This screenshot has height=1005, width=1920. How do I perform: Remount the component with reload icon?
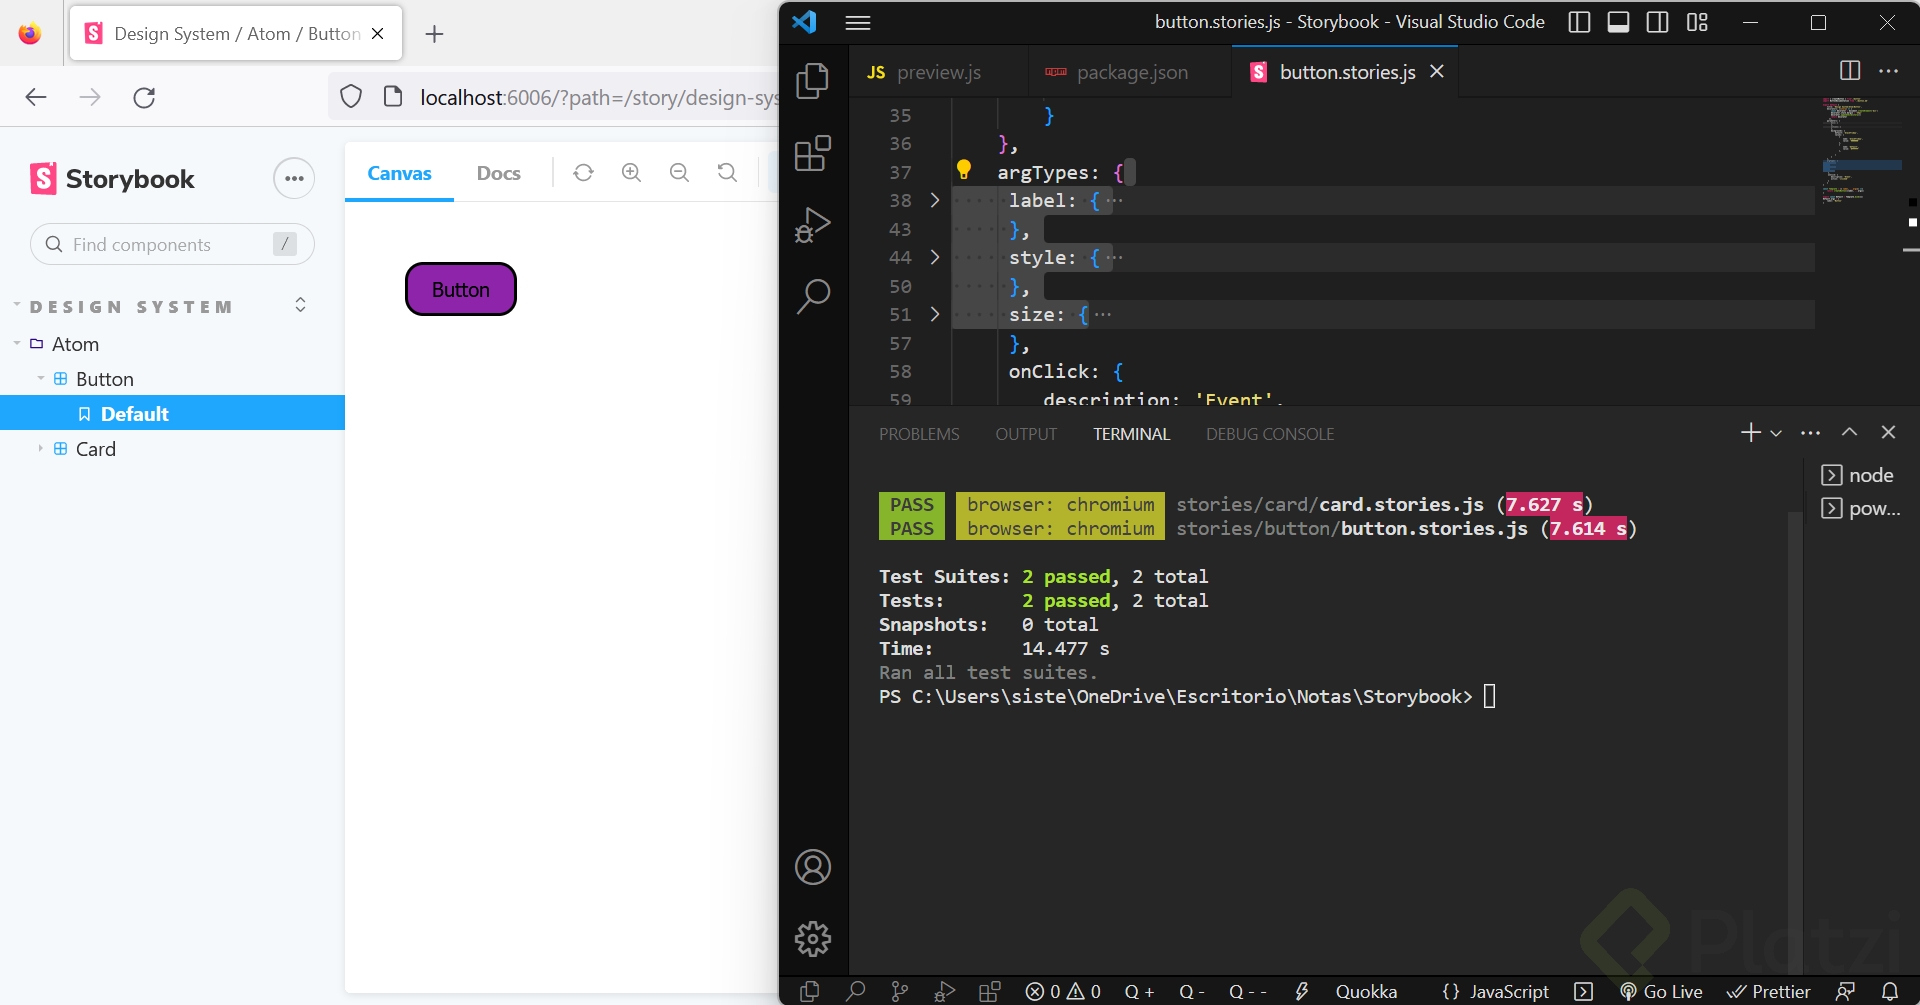[583, 173]
